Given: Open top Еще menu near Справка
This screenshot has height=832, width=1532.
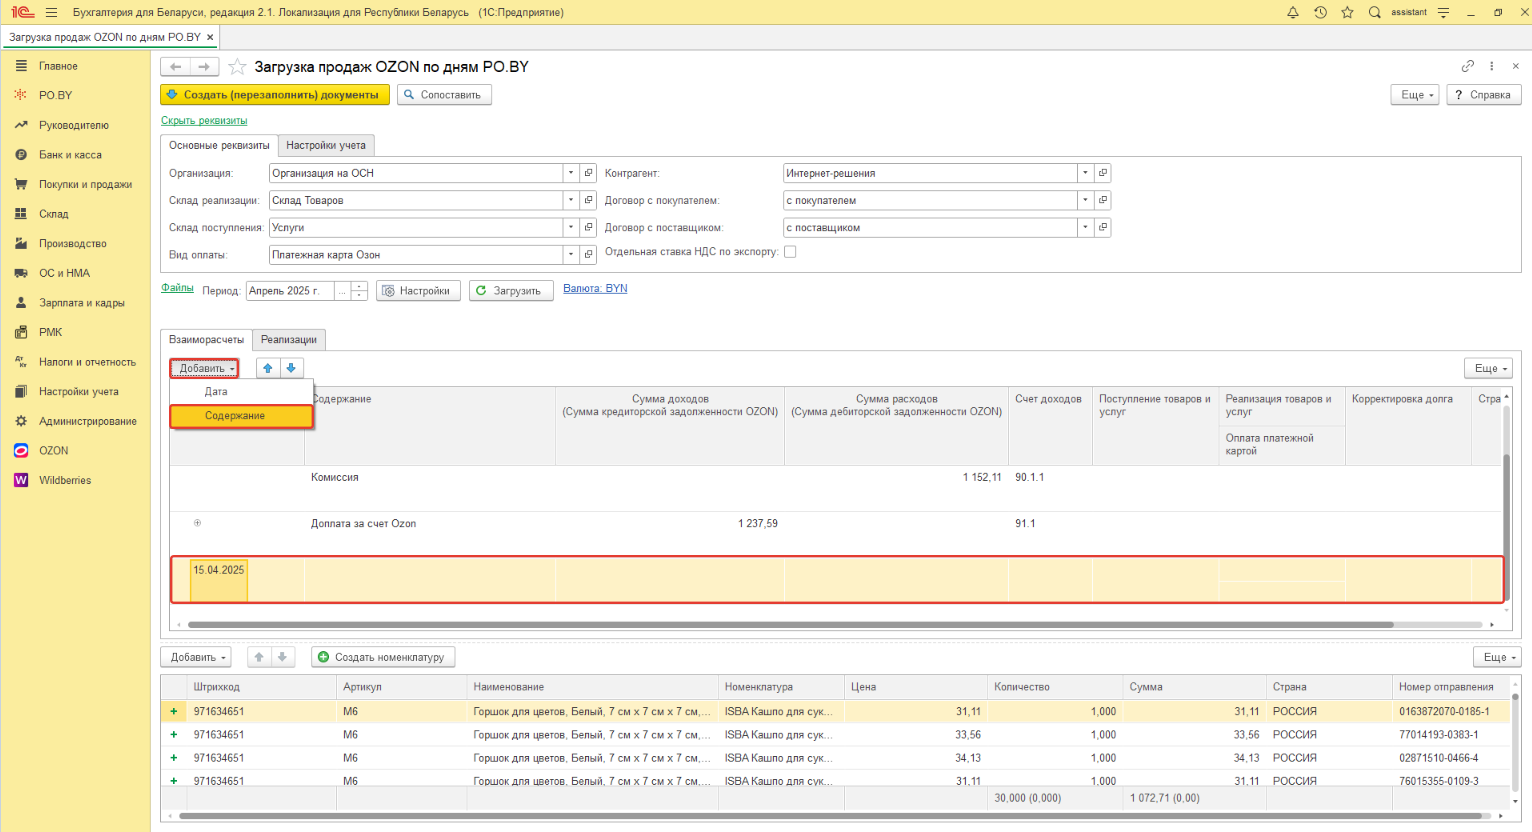Looking at the screenshot, I should (x=1414, y=95).
